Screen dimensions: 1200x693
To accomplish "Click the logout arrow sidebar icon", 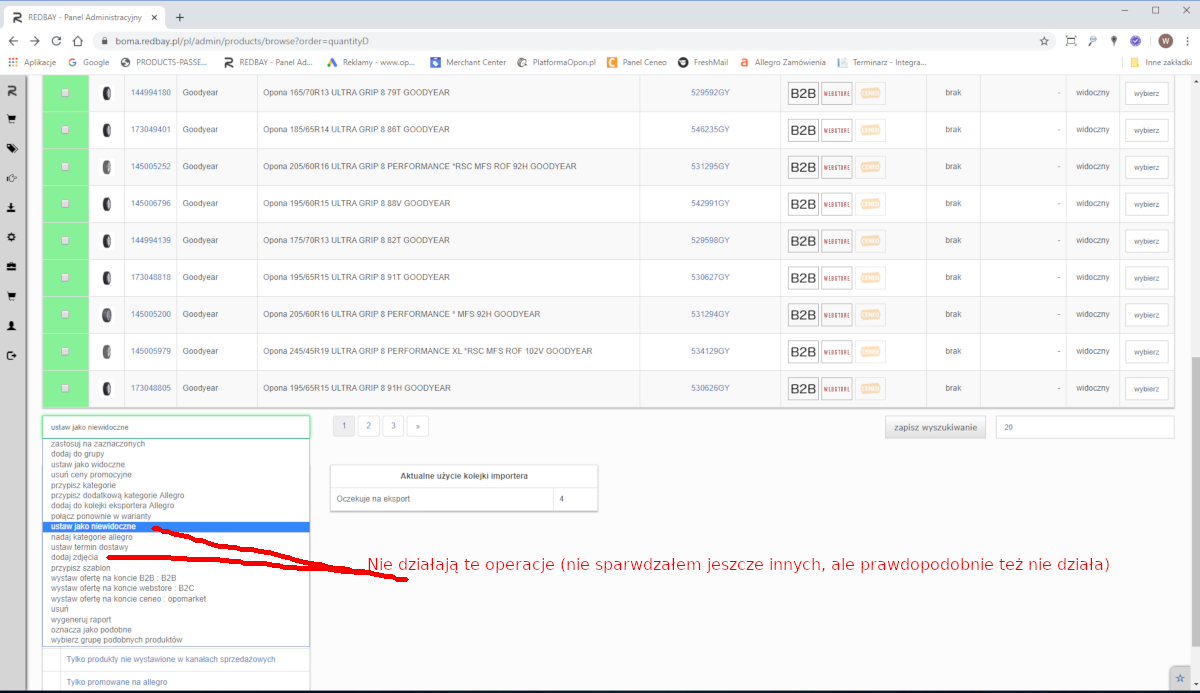I will pos(12,355).
